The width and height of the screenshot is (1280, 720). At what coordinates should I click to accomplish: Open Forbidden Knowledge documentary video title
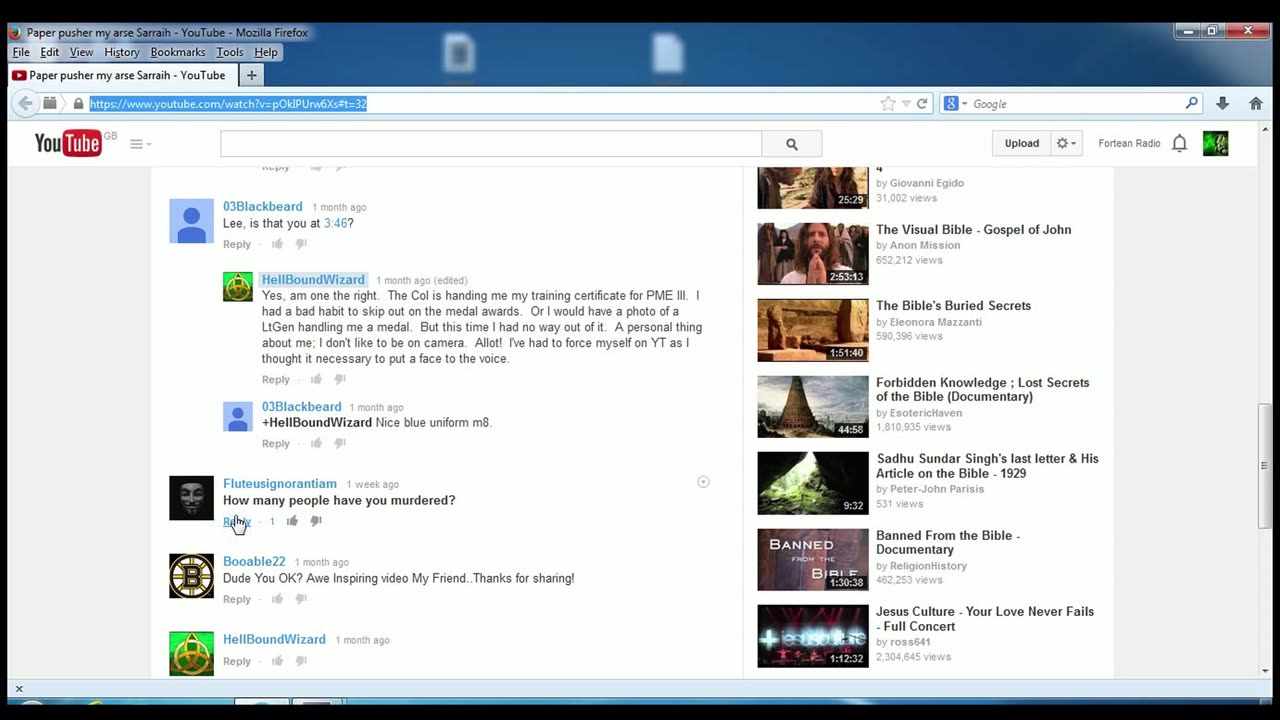coord(982,389)
